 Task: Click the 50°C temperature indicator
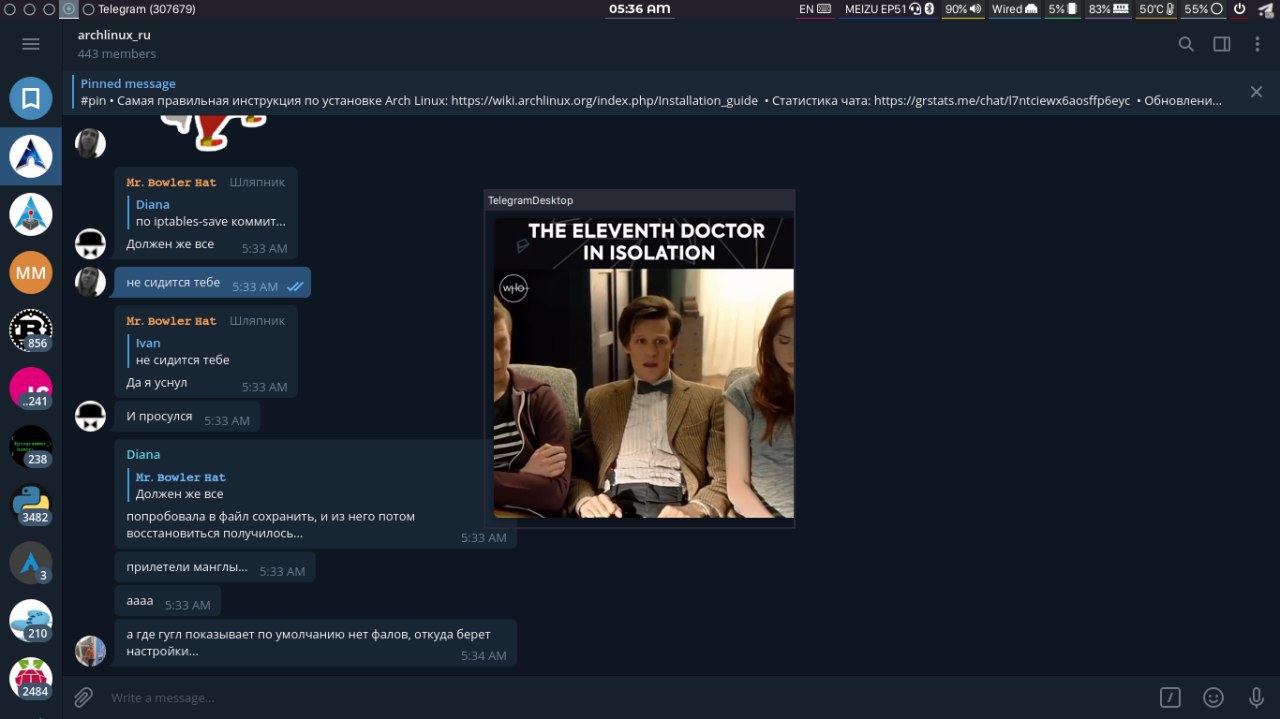point(1157,9)
